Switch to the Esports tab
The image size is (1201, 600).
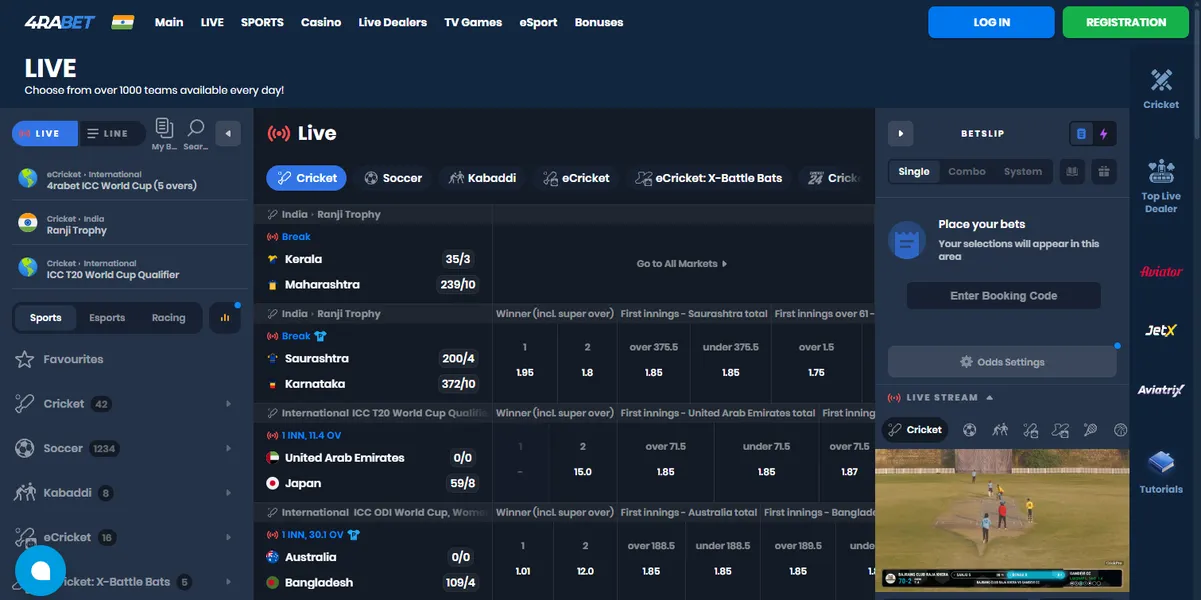click(x=106, y=317)
